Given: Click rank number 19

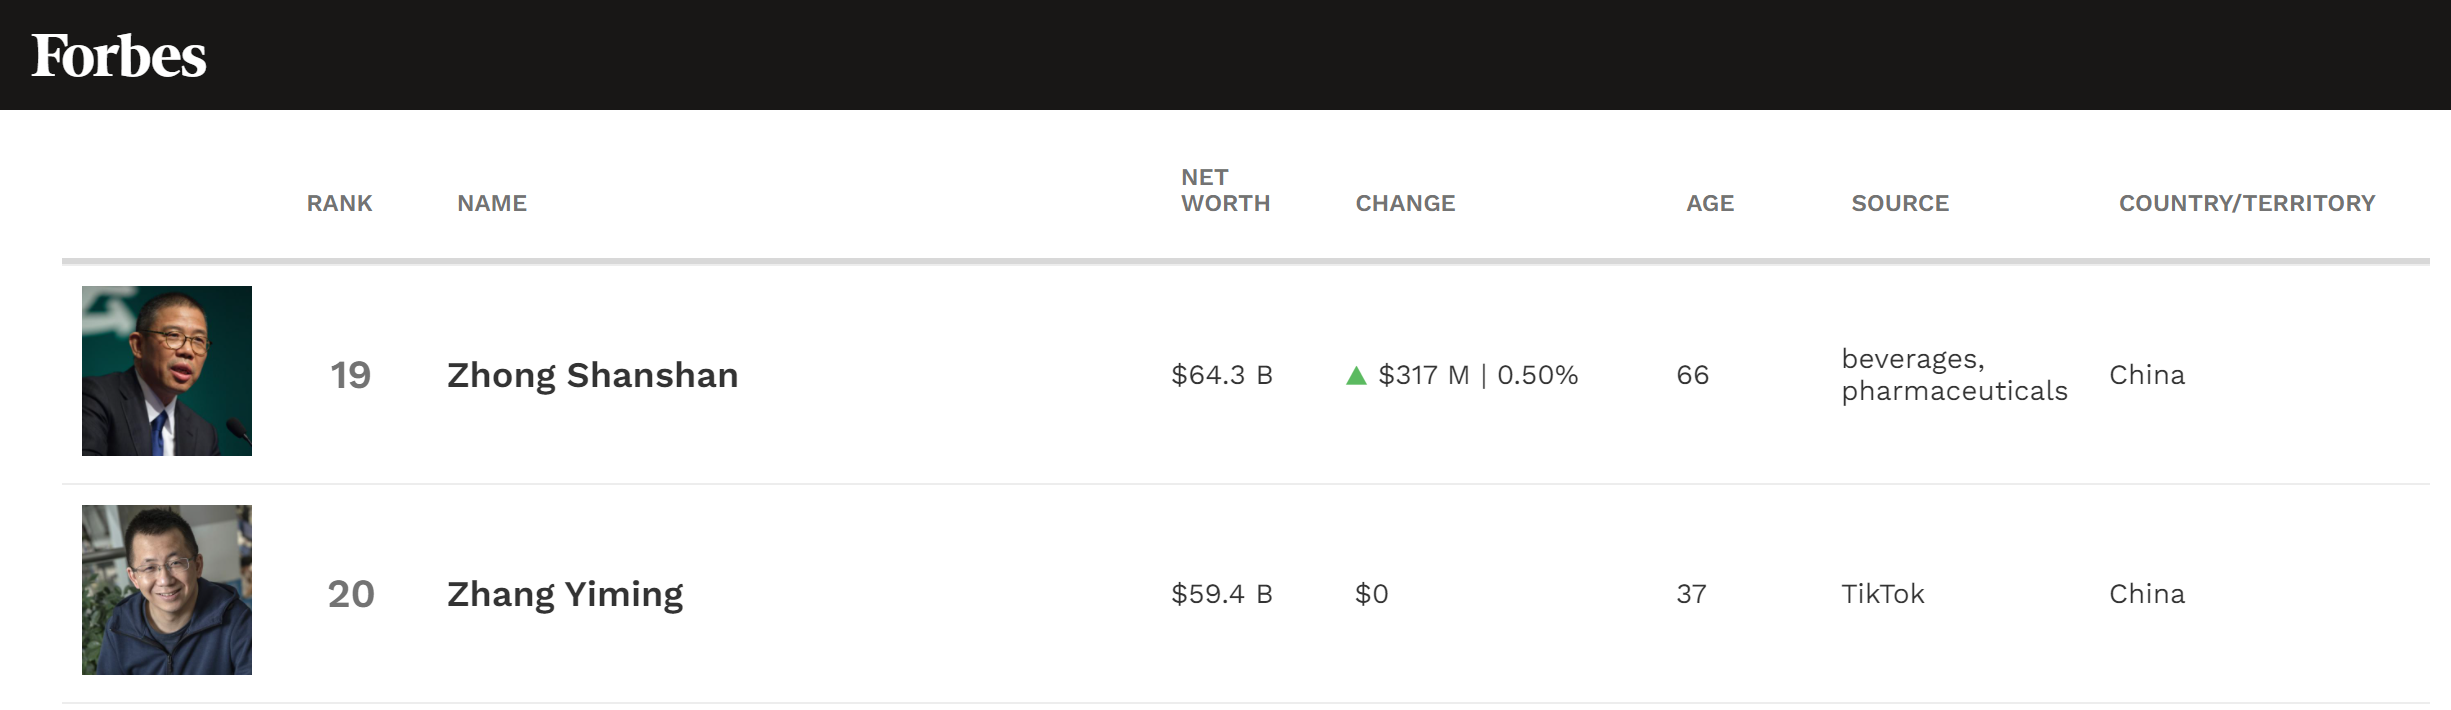Looking at the screenshot, I should coord(350,375).
